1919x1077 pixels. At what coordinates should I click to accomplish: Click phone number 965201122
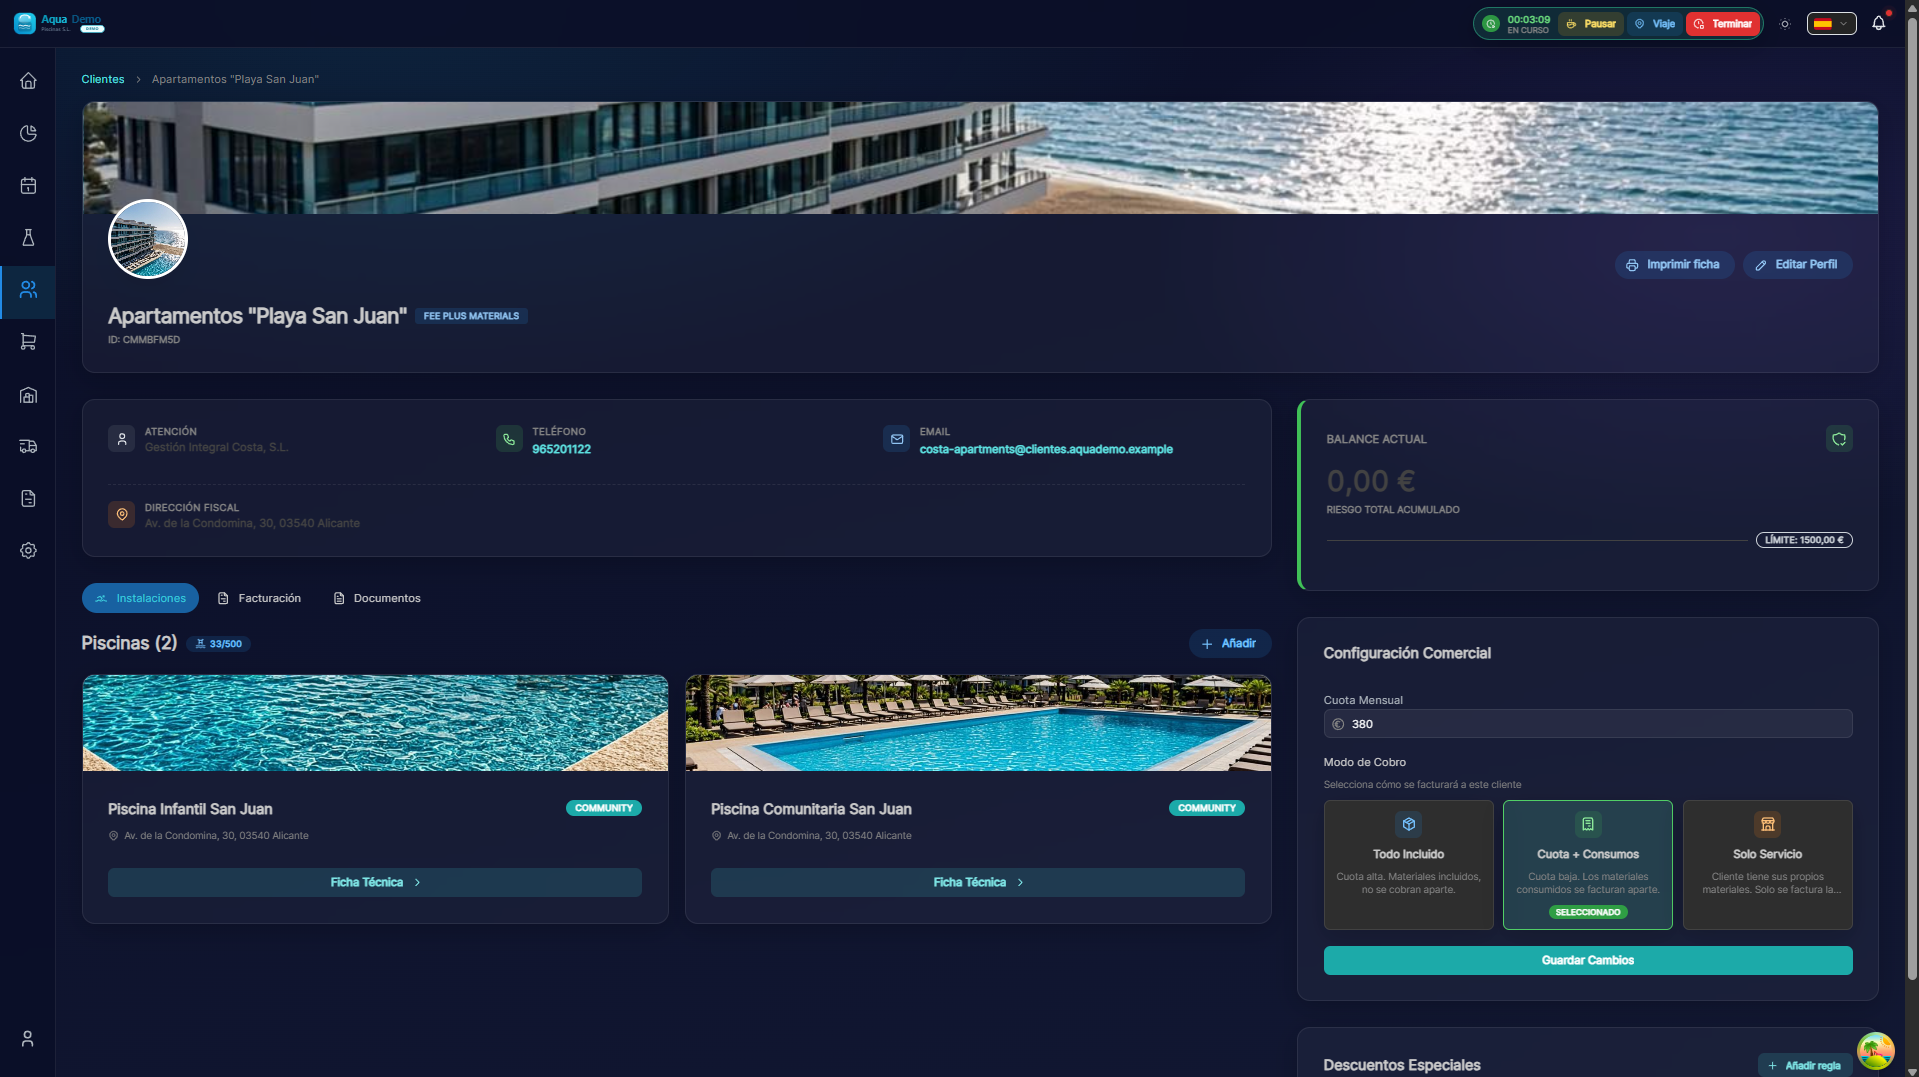(561, 449)
